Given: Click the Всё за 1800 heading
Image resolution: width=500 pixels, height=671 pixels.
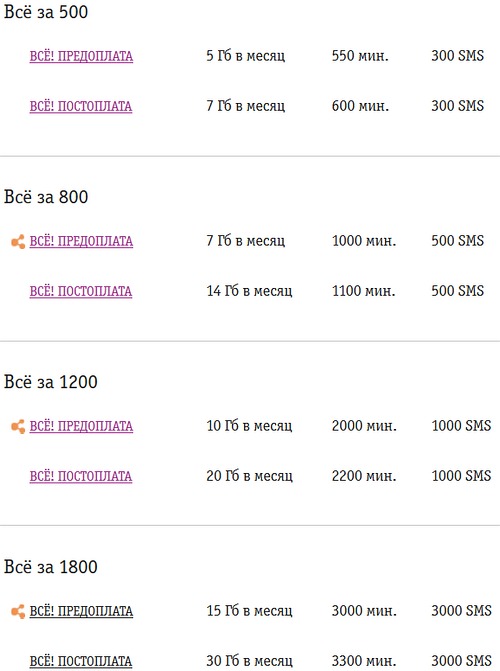Looking at the screenshot, I should click(51, 567).
